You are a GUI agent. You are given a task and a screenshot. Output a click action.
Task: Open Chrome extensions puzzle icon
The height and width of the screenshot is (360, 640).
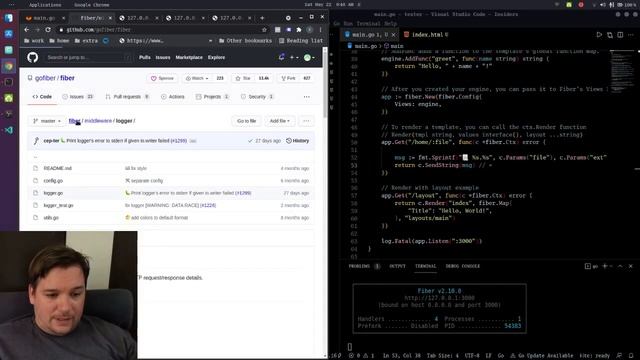click(299, 30)
